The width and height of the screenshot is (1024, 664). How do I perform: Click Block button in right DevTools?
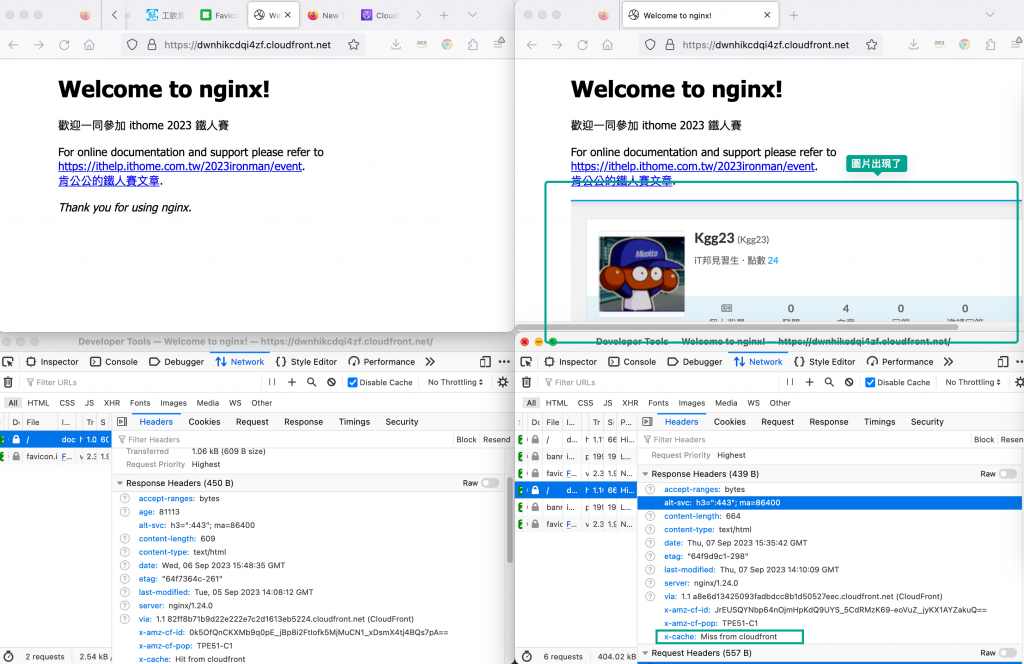984,439
